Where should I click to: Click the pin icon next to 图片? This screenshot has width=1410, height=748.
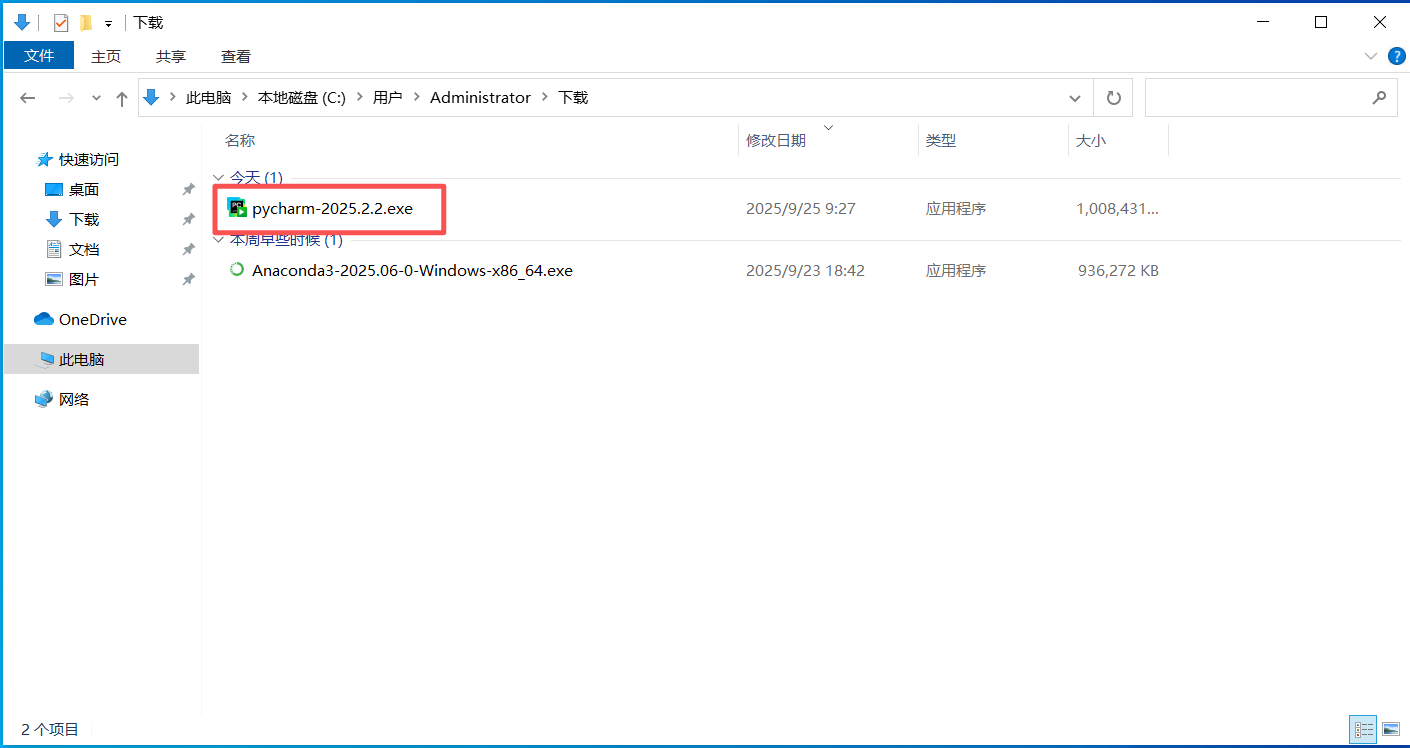click(x=188, y=280)
